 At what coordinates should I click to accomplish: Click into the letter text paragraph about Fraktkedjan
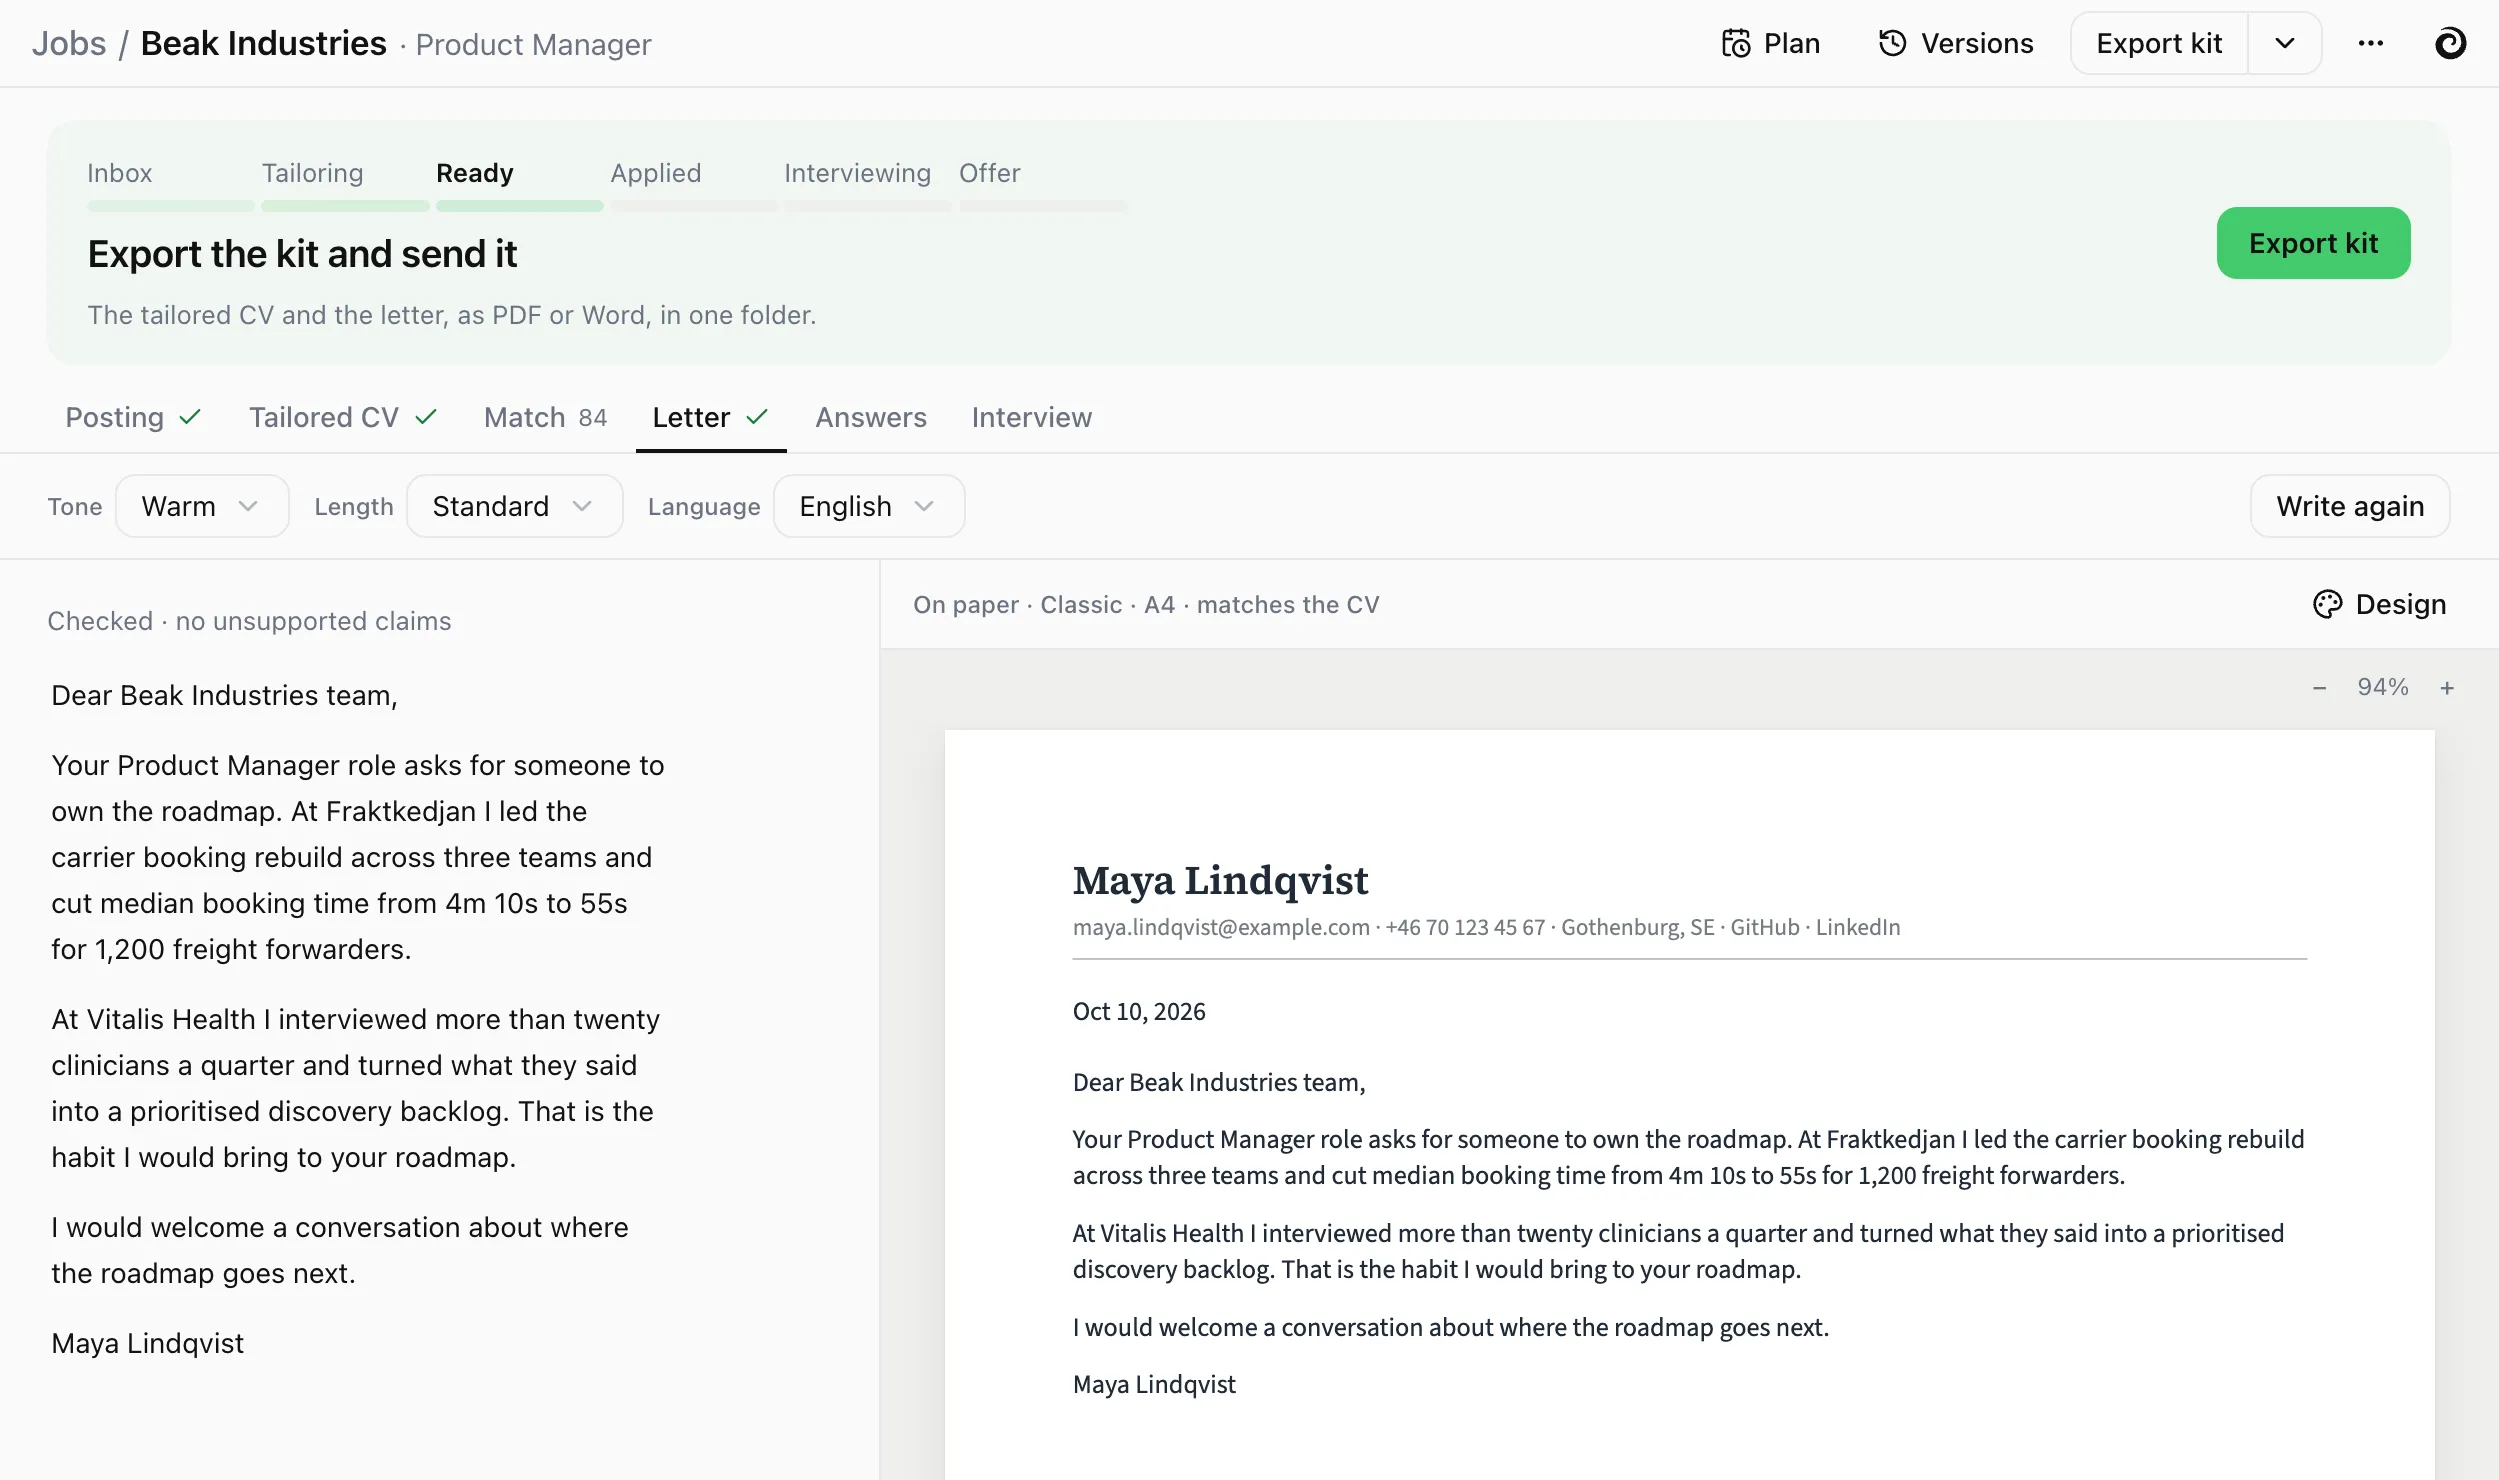(358, 857)
